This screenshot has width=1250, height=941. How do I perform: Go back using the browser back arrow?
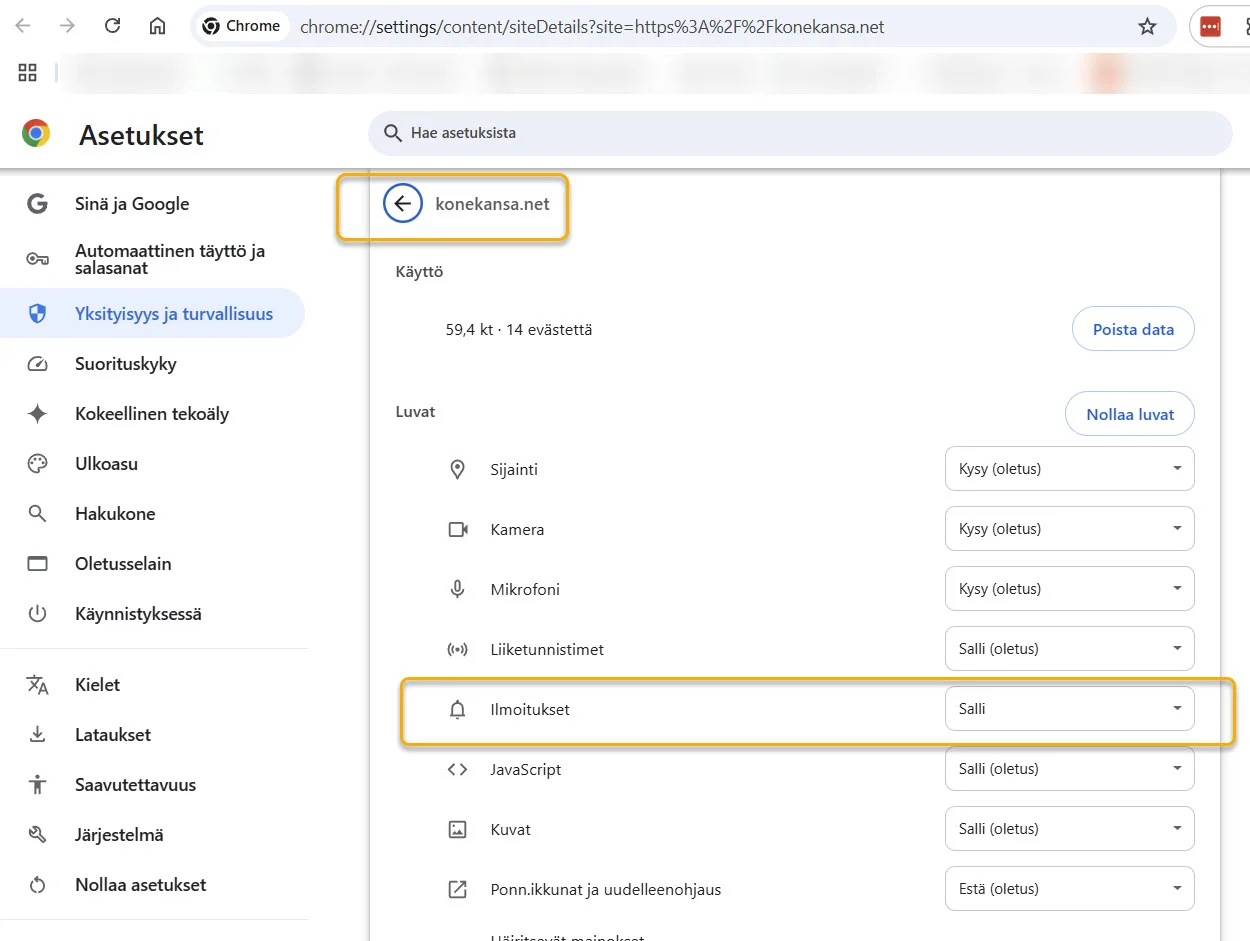(23, 26)
